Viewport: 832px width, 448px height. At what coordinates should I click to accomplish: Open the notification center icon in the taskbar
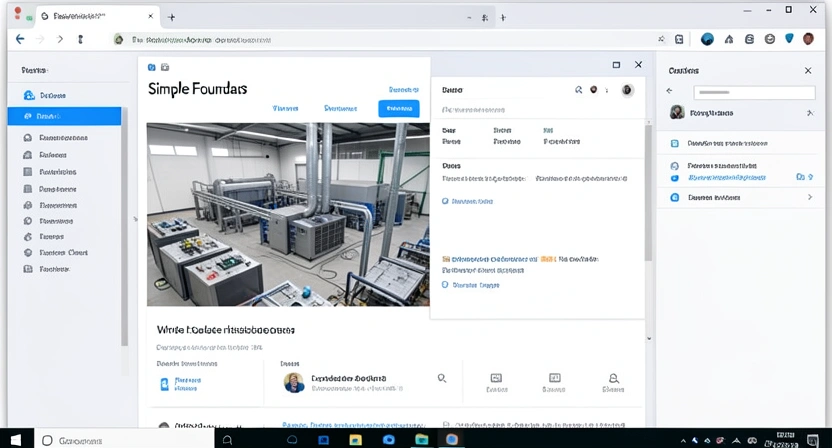[812, 440]
